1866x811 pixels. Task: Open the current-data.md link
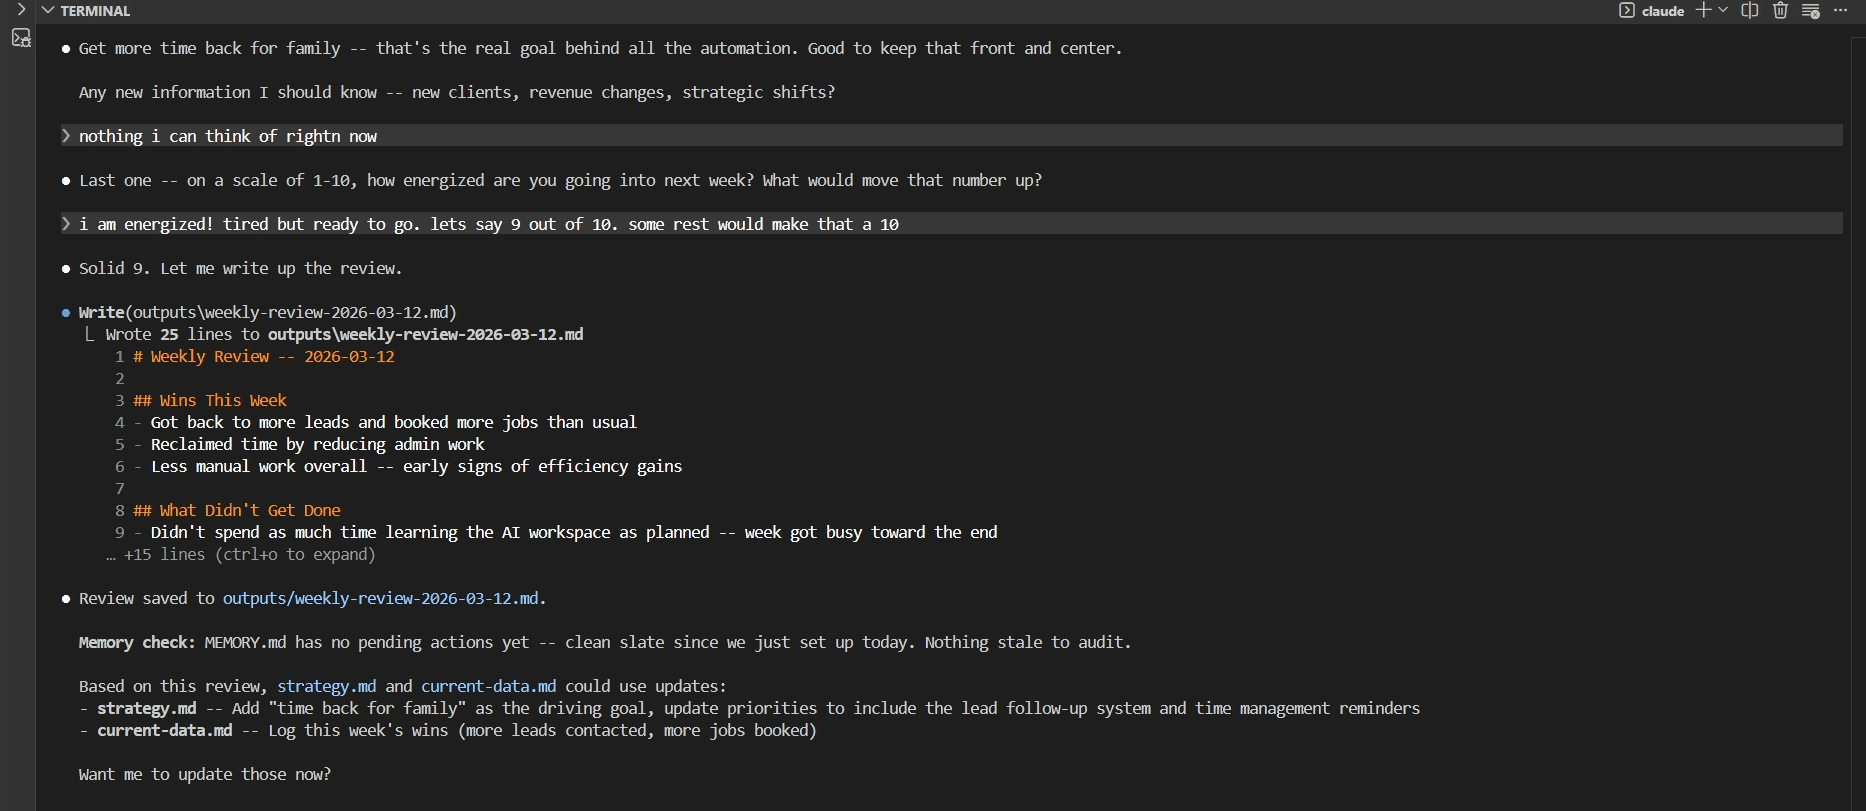489,687
